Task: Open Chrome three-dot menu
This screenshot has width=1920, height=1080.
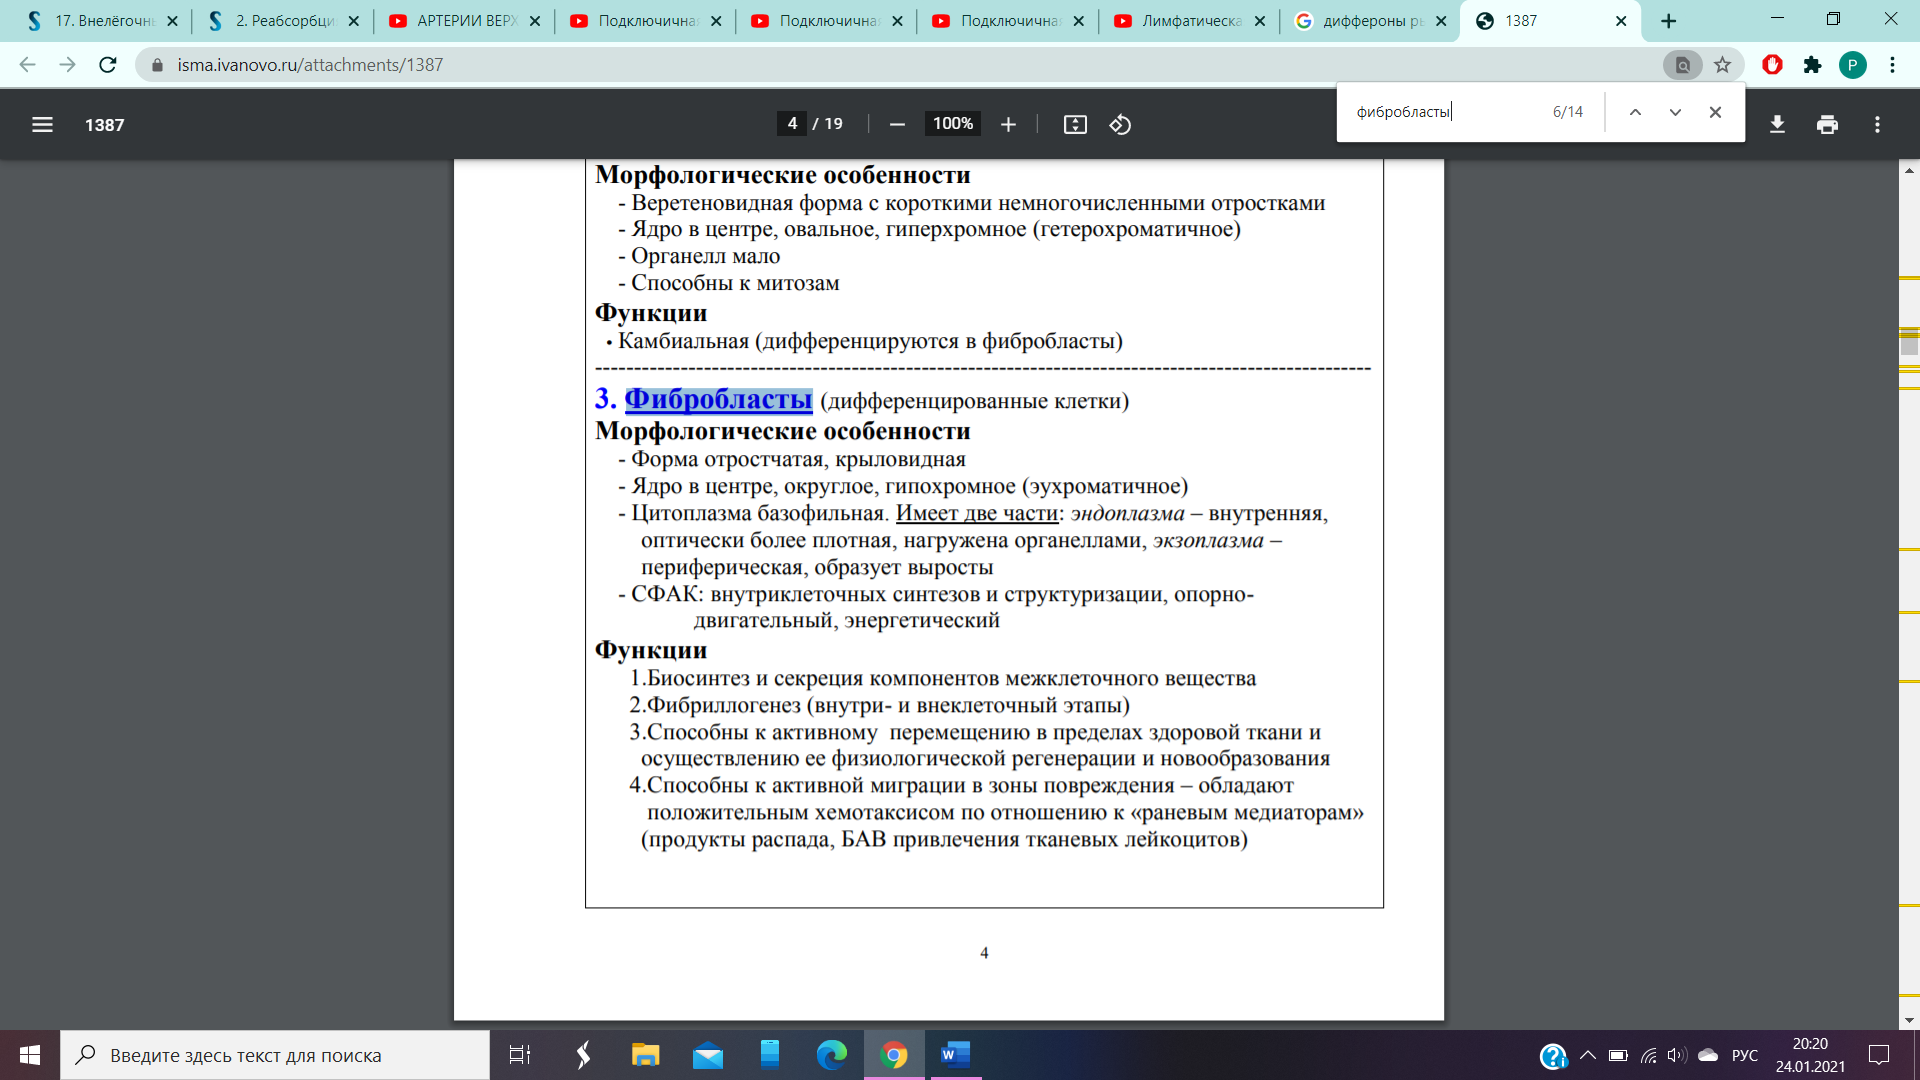Action: point(1892,65)
